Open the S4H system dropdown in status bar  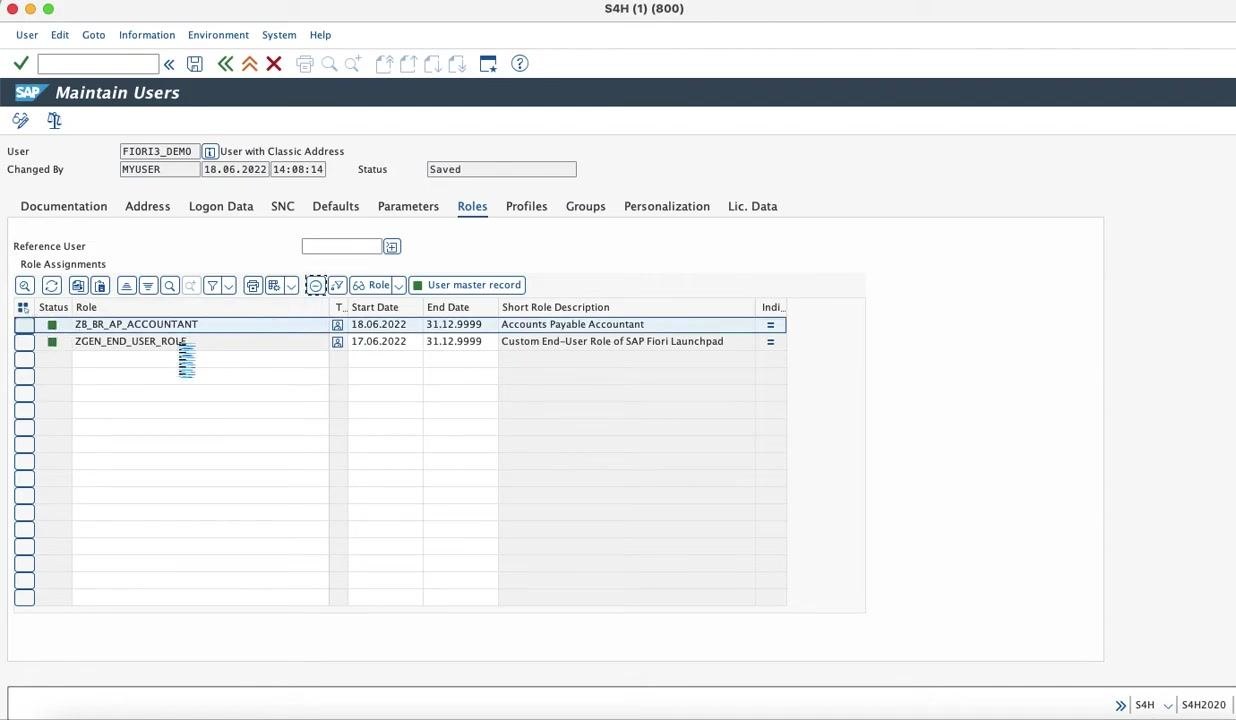click(1167, 706)
